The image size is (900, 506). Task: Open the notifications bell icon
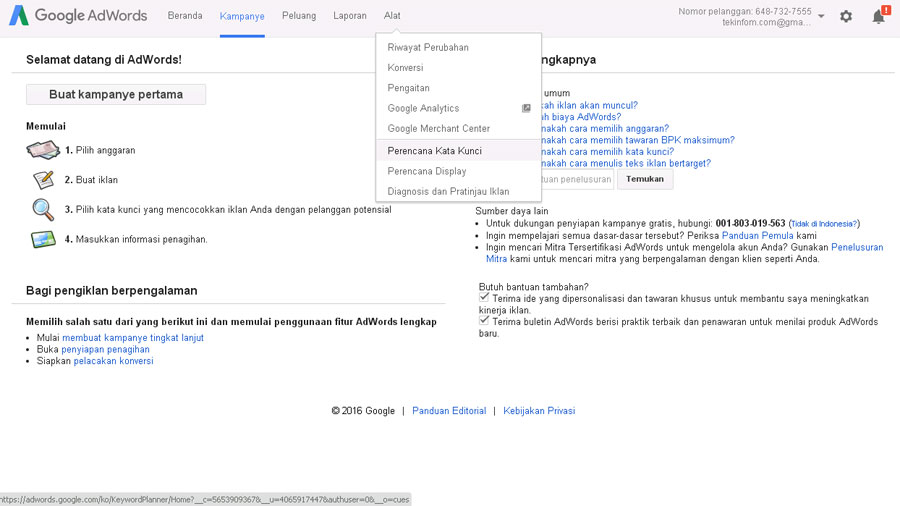pos(879,15)
